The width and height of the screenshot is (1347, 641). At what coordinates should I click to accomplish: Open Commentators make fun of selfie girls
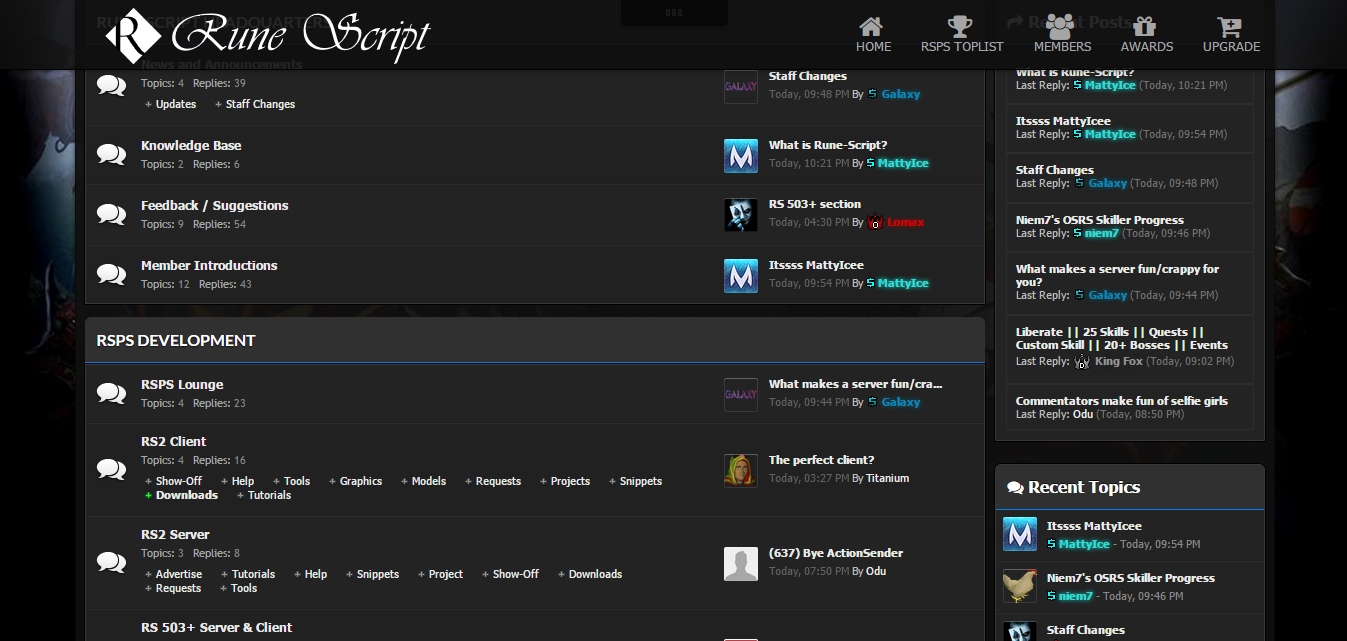[x=1122, y=401]
